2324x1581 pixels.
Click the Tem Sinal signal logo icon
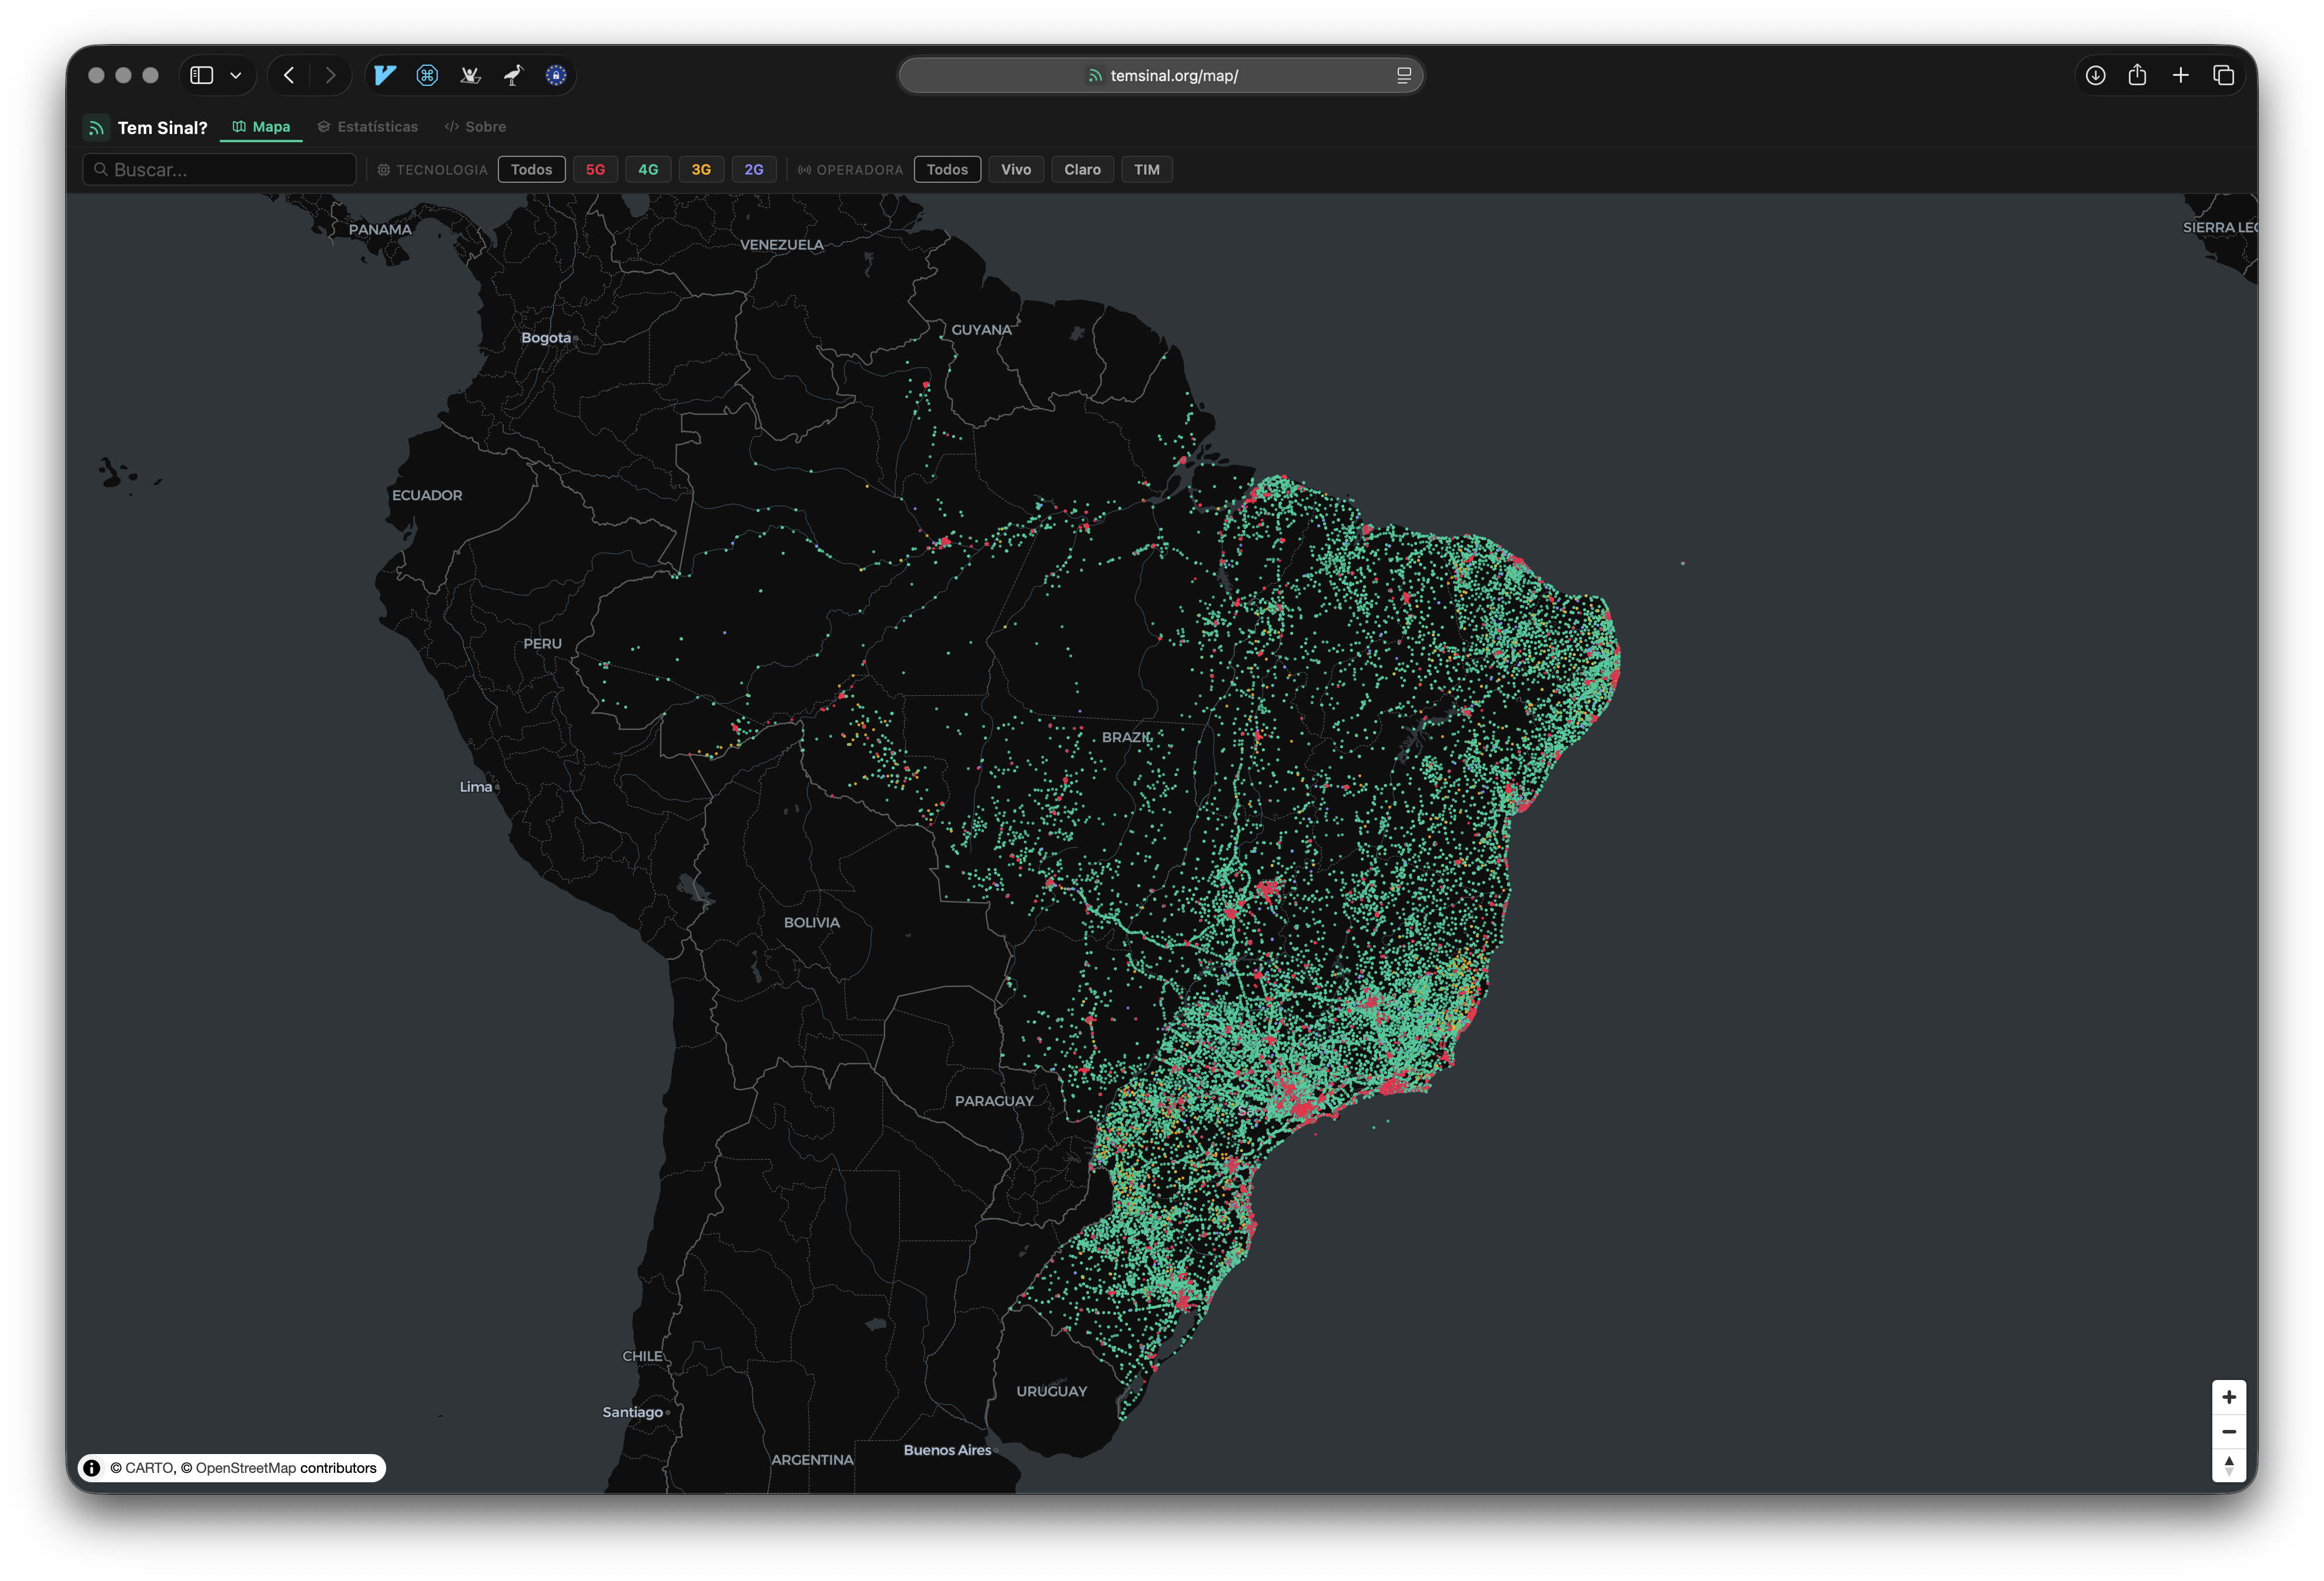coord(97,127)
